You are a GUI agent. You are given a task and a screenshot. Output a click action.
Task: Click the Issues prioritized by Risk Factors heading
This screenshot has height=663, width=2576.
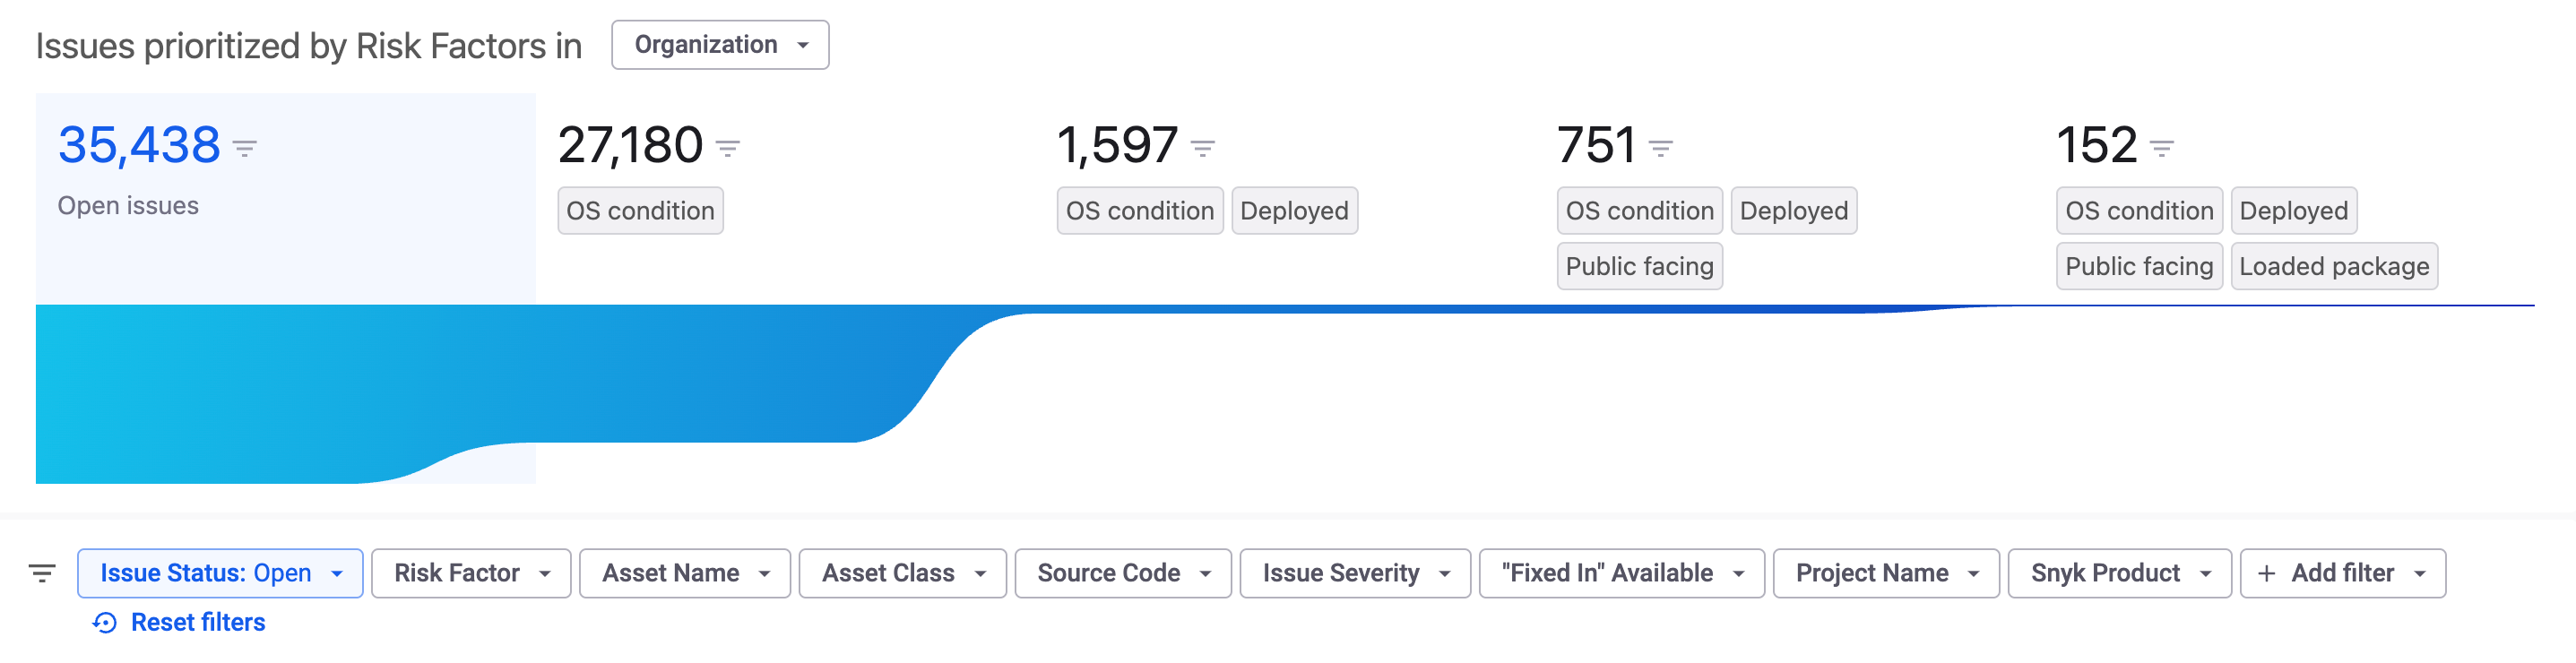tap(309, 46)
